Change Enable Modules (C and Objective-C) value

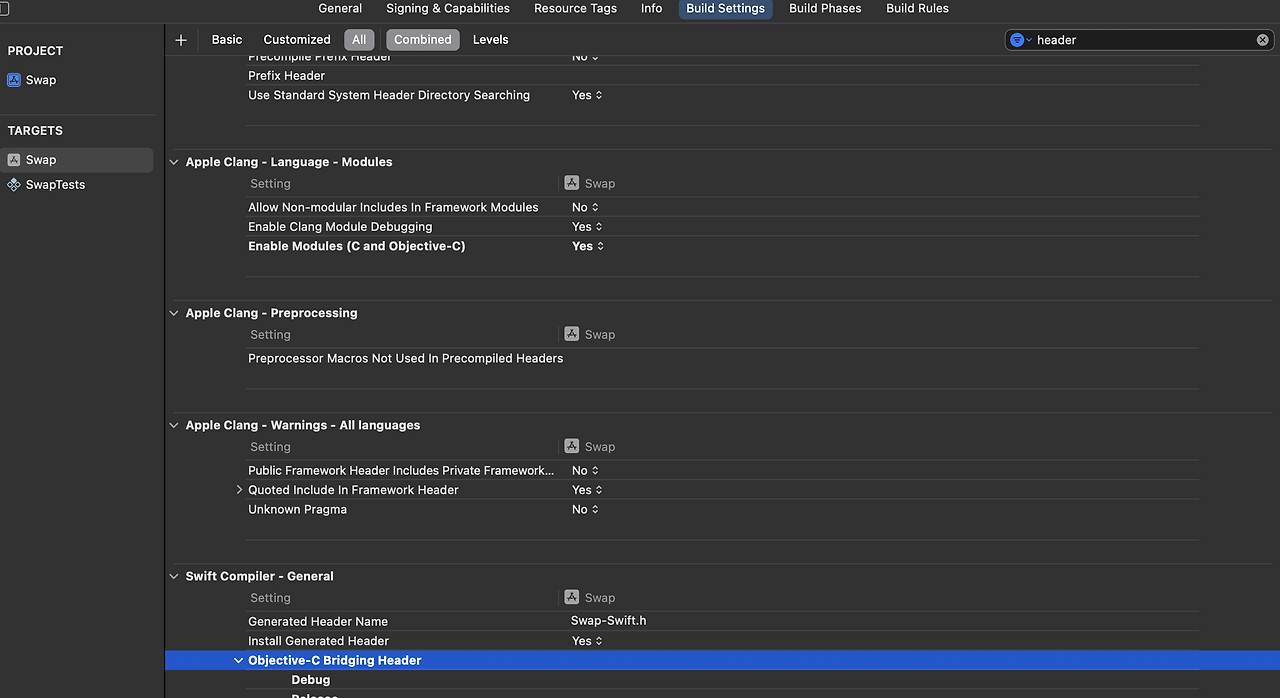pyautogui.click(x=587, y=246)
